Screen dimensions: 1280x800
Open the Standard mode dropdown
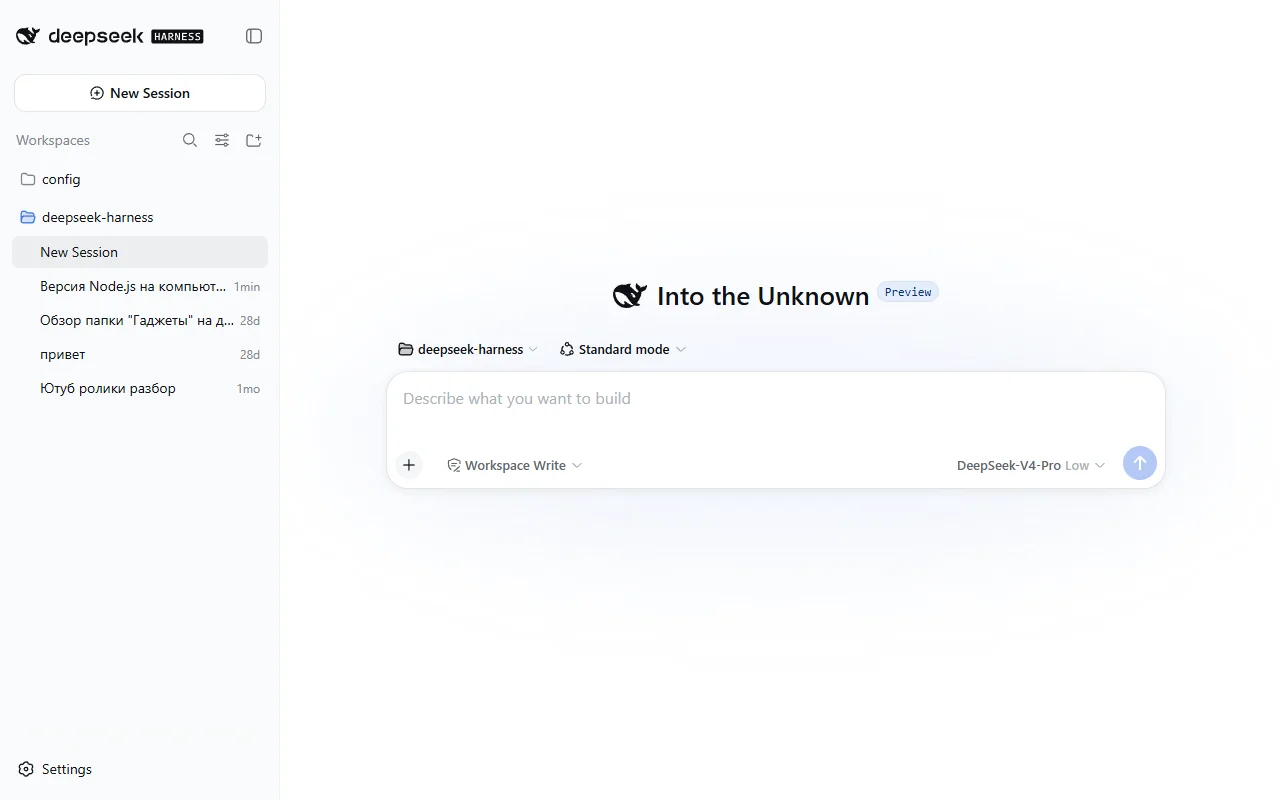[x=623, y=349]
